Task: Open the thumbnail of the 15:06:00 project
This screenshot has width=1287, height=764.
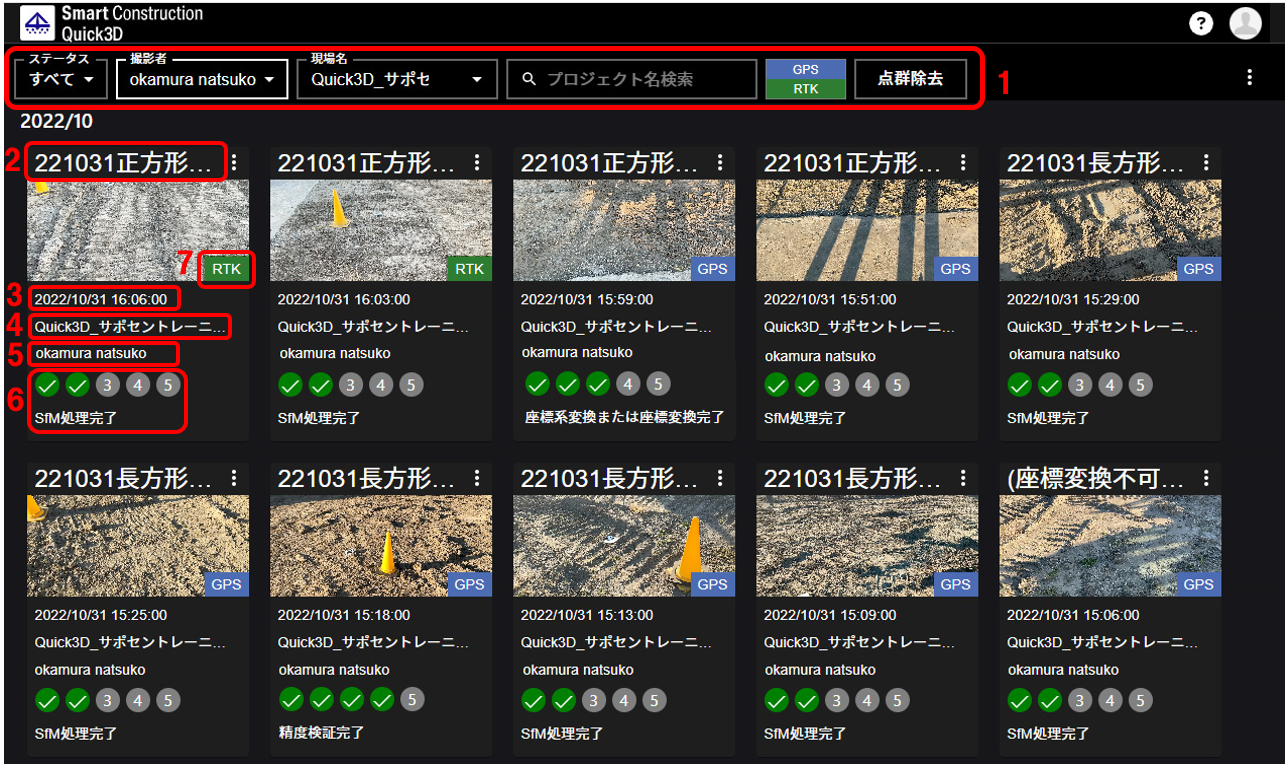Action: [x=1110, y=546]
